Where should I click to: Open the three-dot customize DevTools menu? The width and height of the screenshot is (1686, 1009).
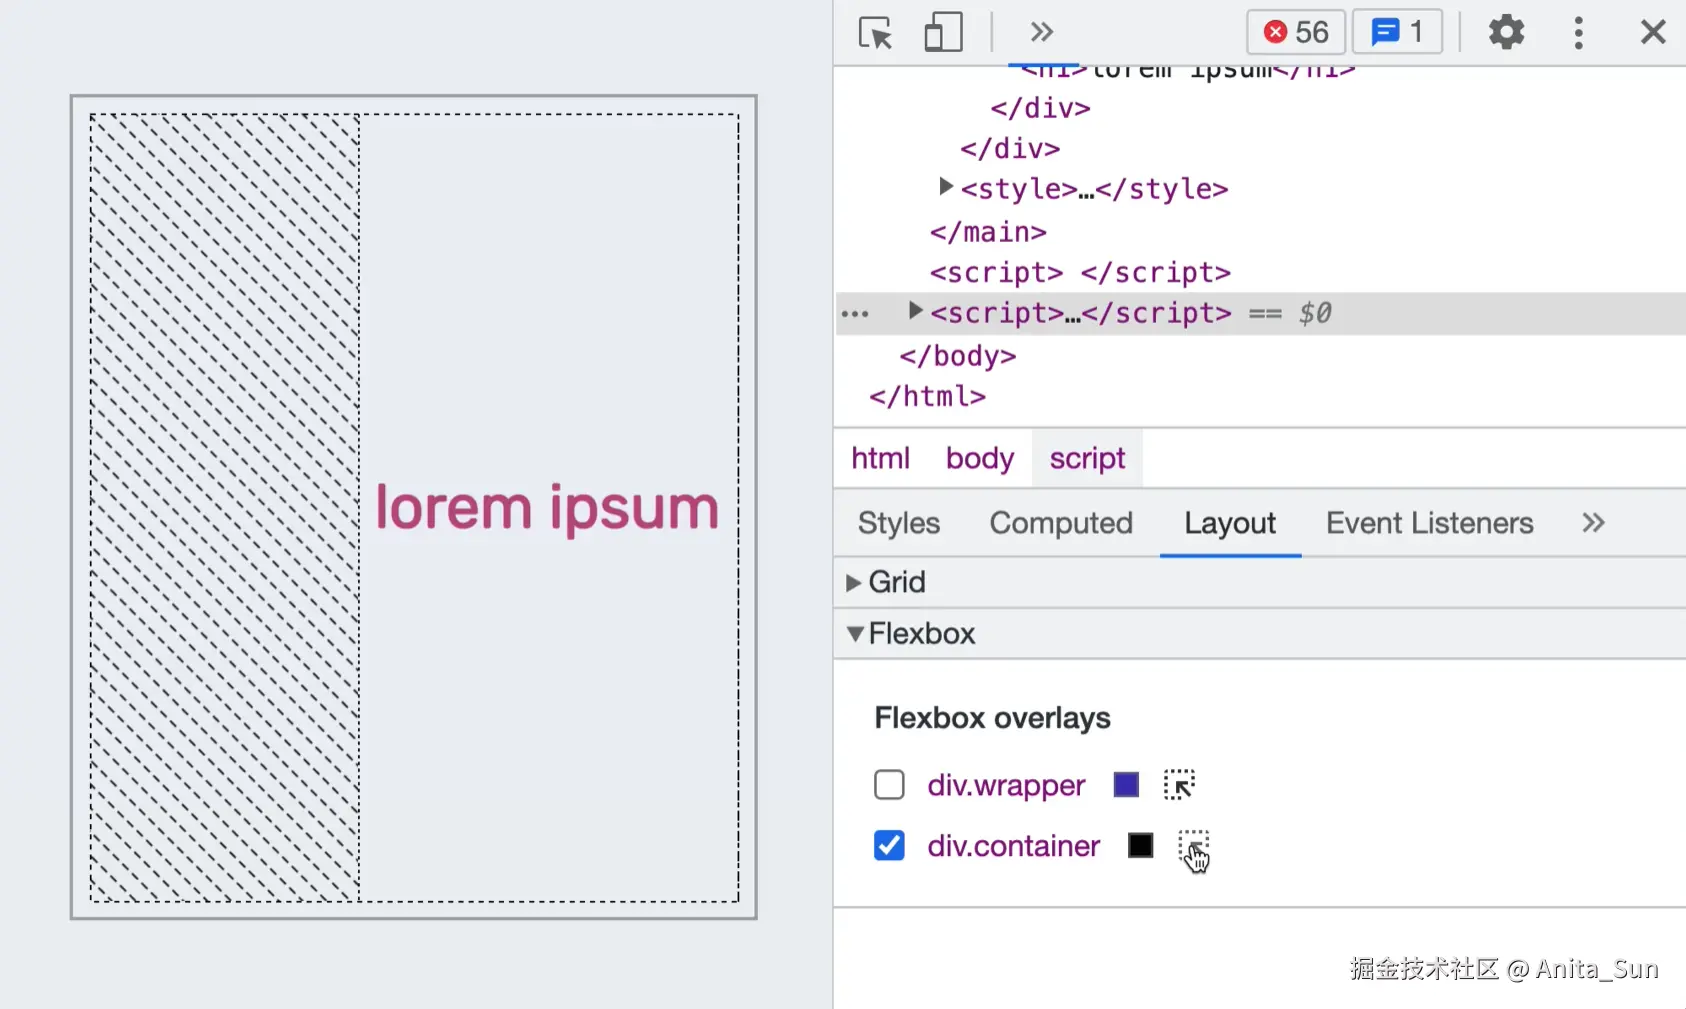coord(1579,33)
